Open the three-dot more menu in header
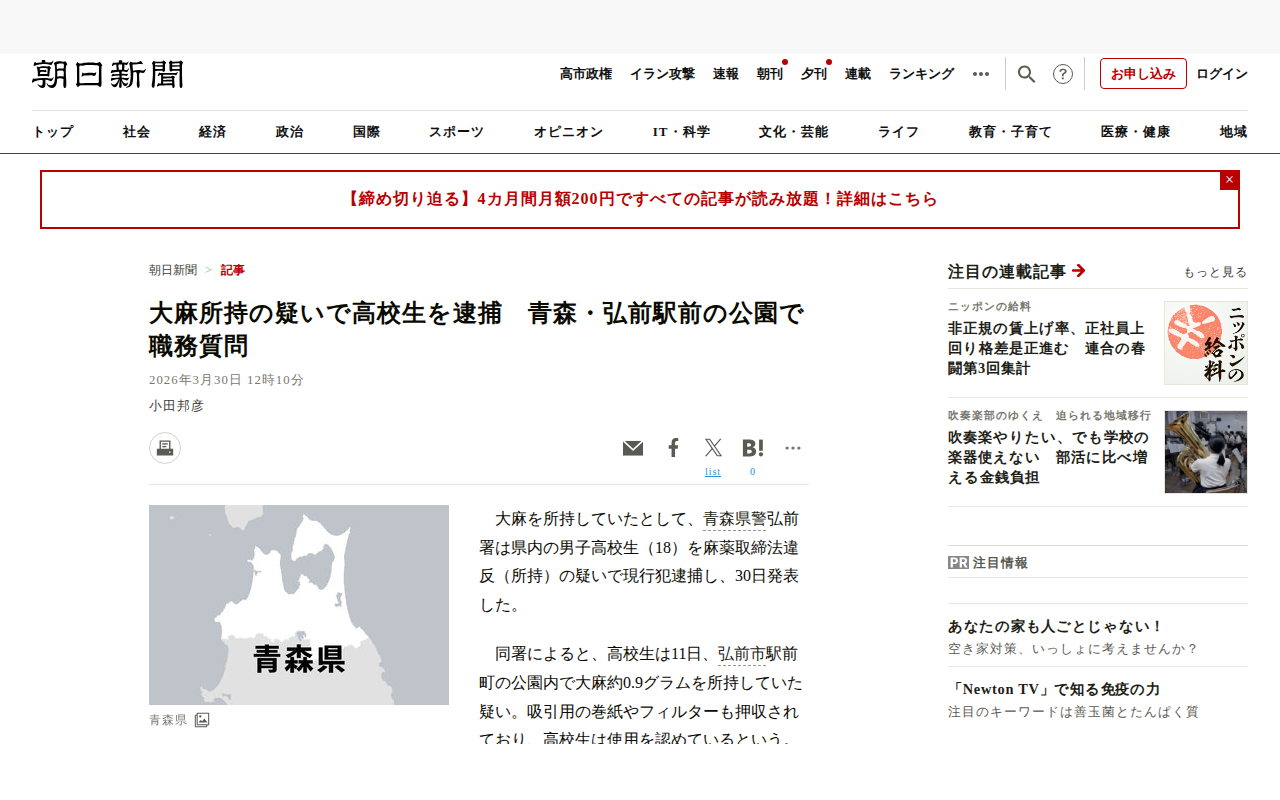This screenshot has width=1280, height=800. [x=981, y=74]
